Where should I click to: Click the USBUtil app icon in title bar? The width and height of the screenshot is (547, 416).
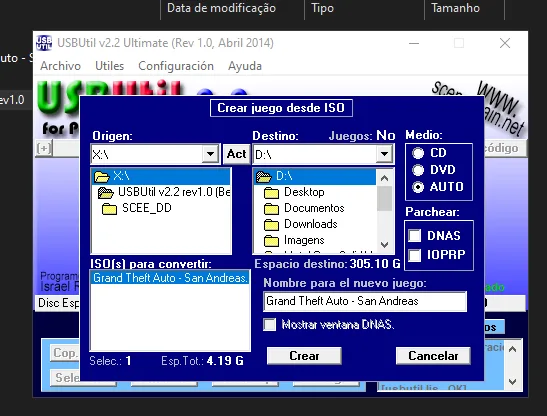coord(44,43)
